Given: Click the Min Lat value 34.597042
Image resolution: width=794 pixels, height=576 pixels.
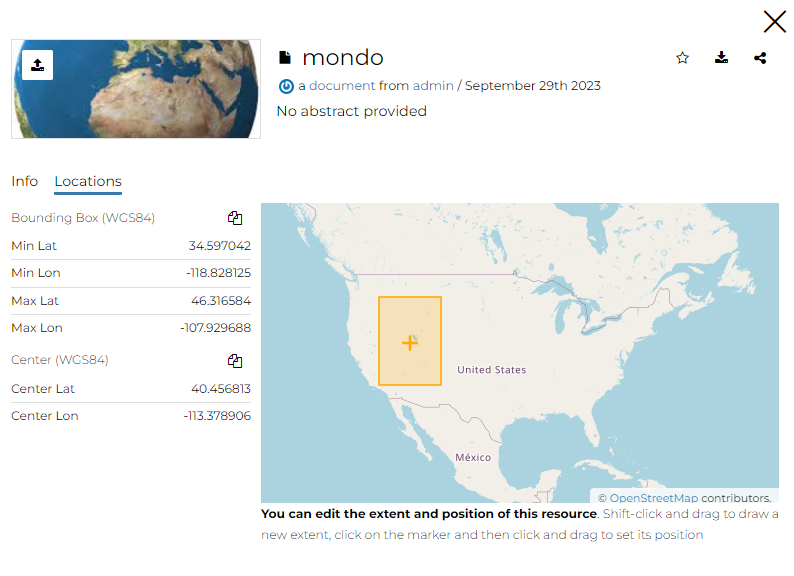Looking at the screenshot, I should [219, 246].
